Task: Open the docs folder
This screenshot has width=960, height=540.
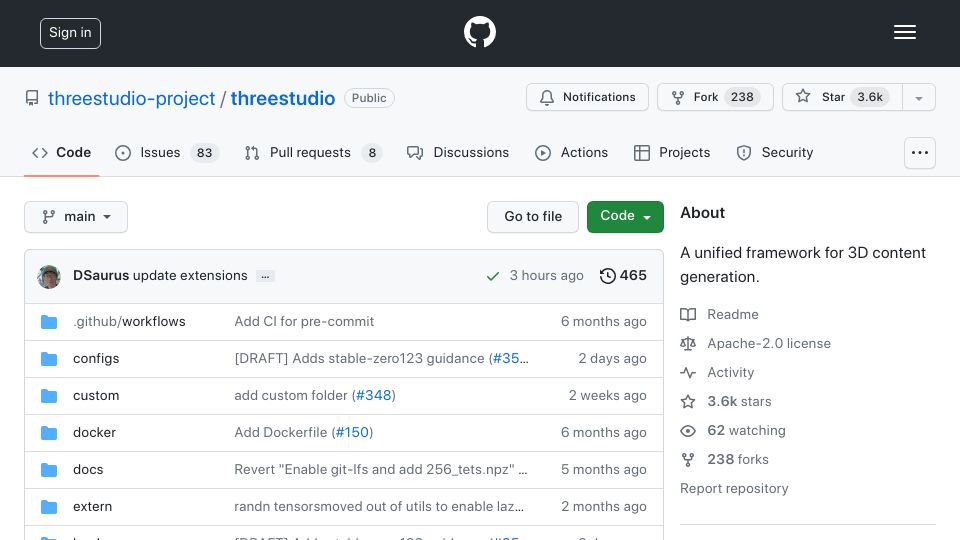Action: [88, 470]
